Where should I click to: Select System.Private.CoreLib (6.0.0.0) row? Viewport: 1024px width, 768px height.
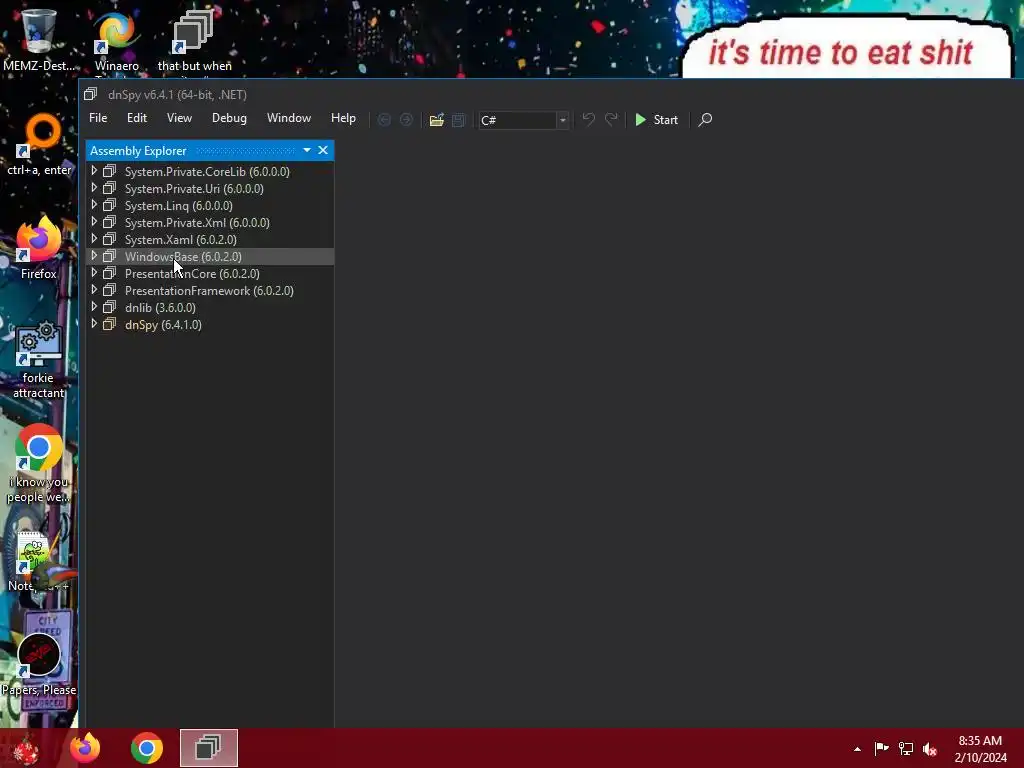click(x=210, y=171)
